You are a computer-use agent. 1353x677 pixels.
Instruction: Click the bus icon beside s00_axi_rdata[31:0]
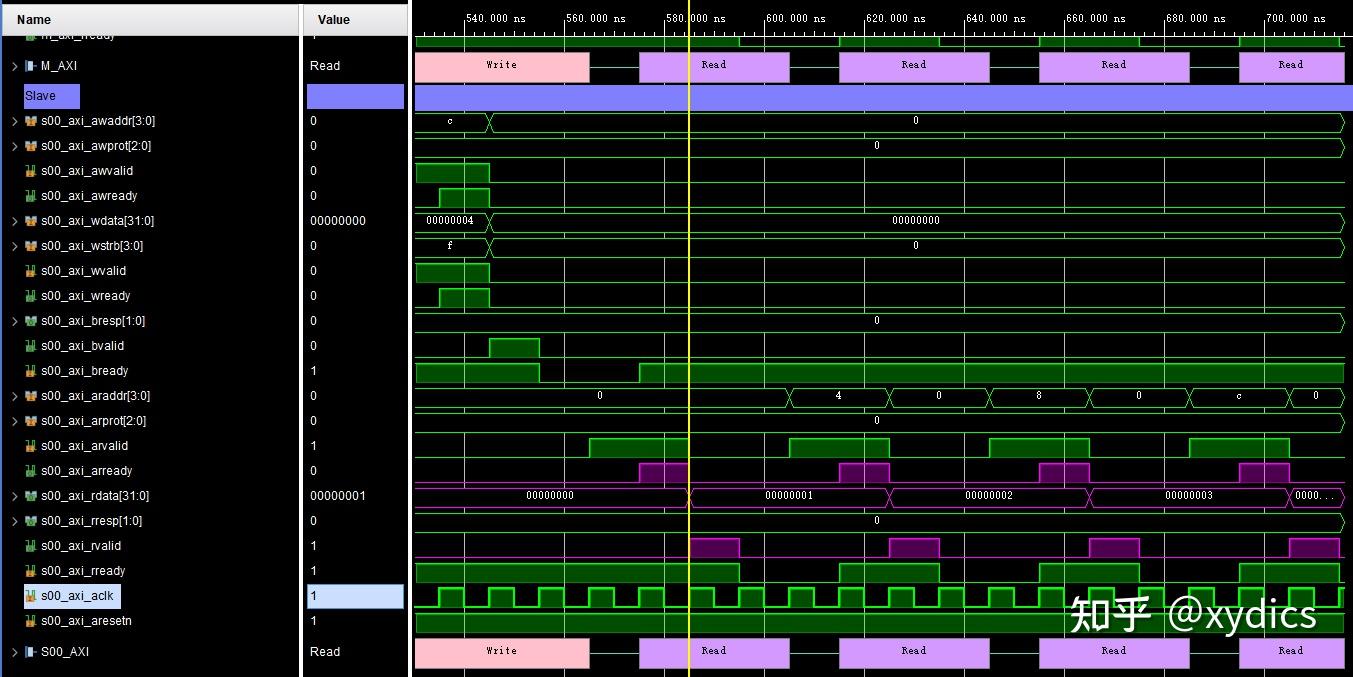coord(33,496)
